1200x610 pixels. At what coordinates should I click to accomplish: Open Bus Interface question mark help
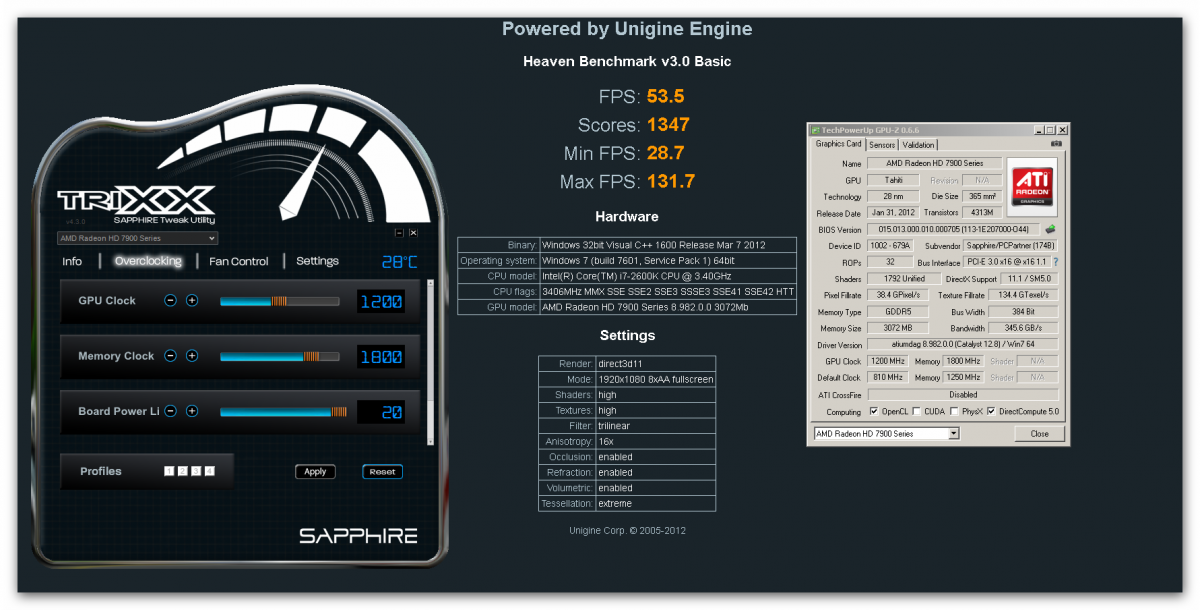(1055, 262)
